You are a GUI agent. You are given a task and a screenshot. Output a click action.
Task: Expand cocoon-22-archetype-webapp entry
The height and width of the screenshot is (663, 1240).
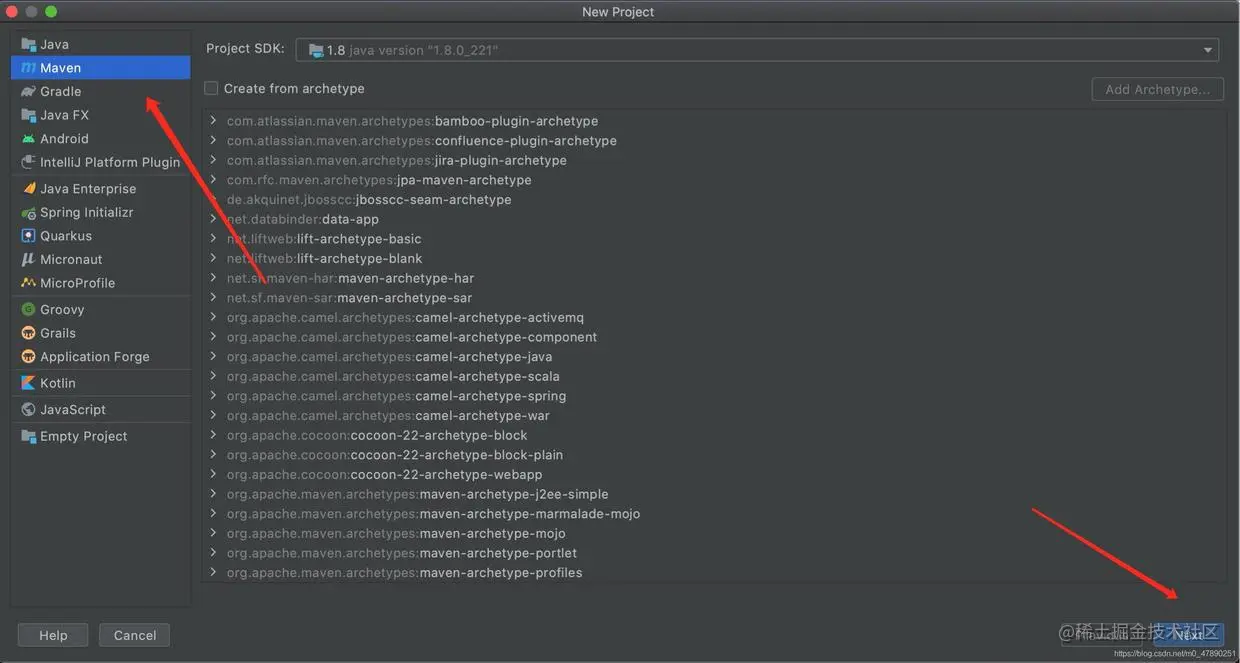(x=213, y=475)
